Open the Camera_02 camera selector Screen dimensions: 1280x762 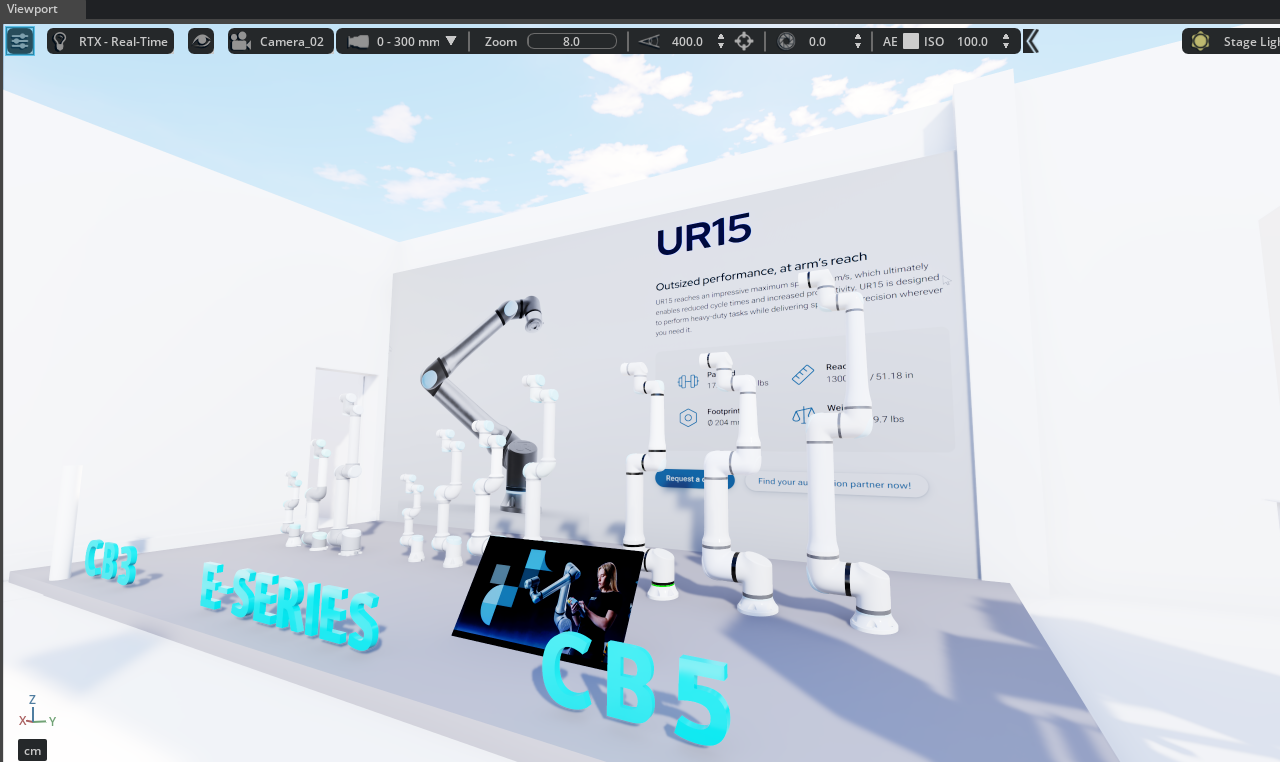pos(281,41)
